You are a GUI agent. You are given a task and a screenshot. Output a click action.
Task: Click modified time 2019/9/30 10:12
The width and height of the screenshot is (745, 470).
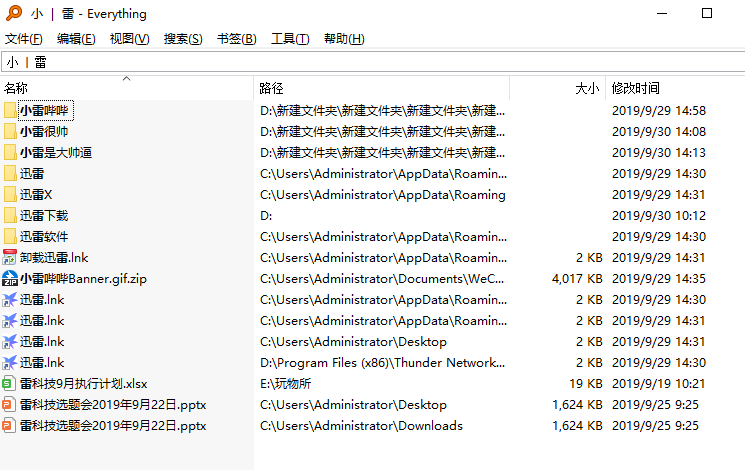pos(659,215)
